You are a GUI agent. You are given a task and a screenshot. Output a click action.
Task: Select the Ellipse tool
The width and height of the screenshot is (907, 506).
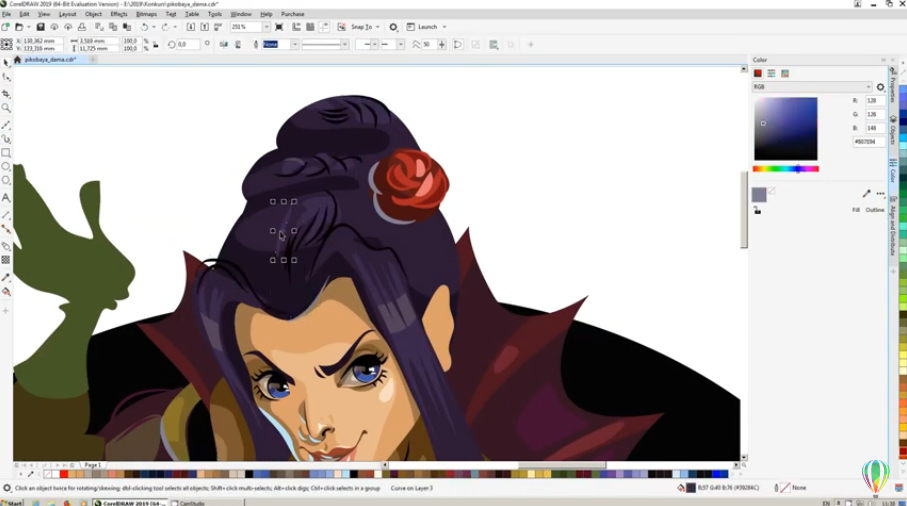[x=6, y=167]
